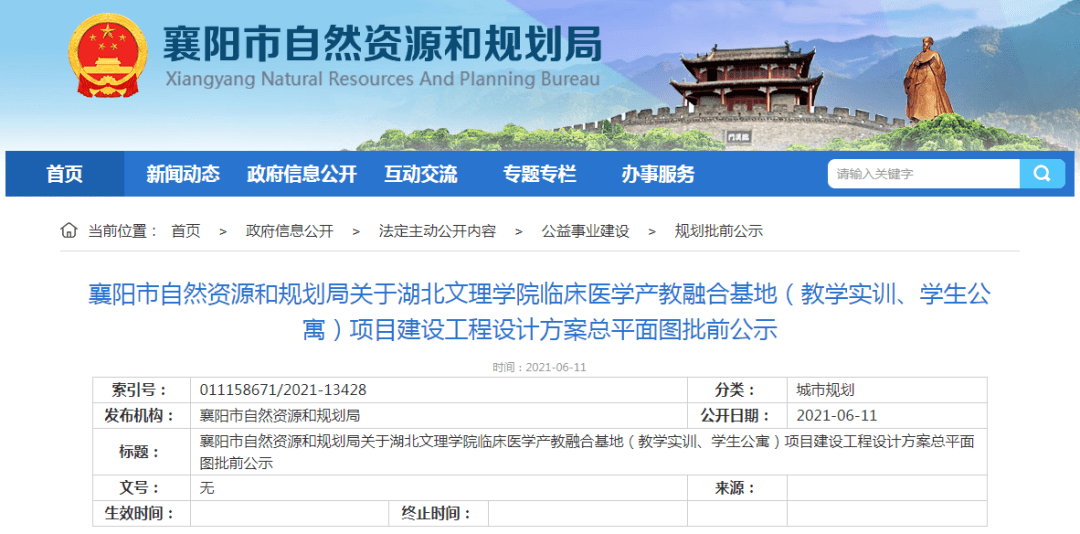Click the 发布机构 value 襄阳市自然资源和规划局
The height and width of the screenshot is (534, 1080).
tap(280, 415)
